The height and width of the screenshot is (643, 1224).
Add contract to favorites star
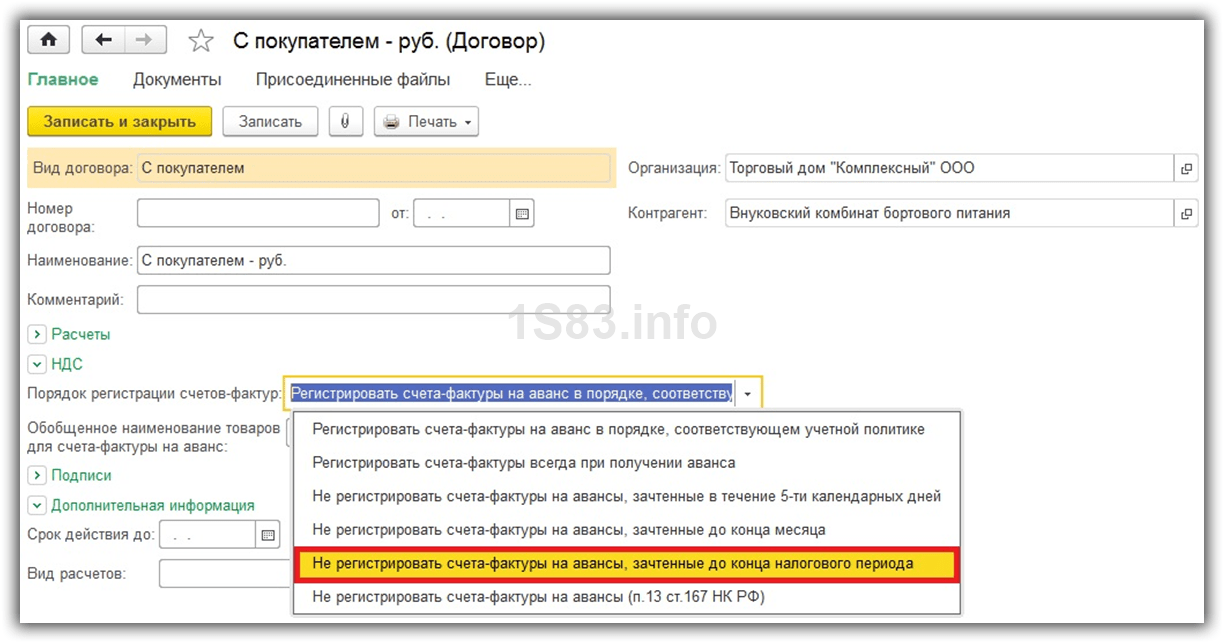202,41
